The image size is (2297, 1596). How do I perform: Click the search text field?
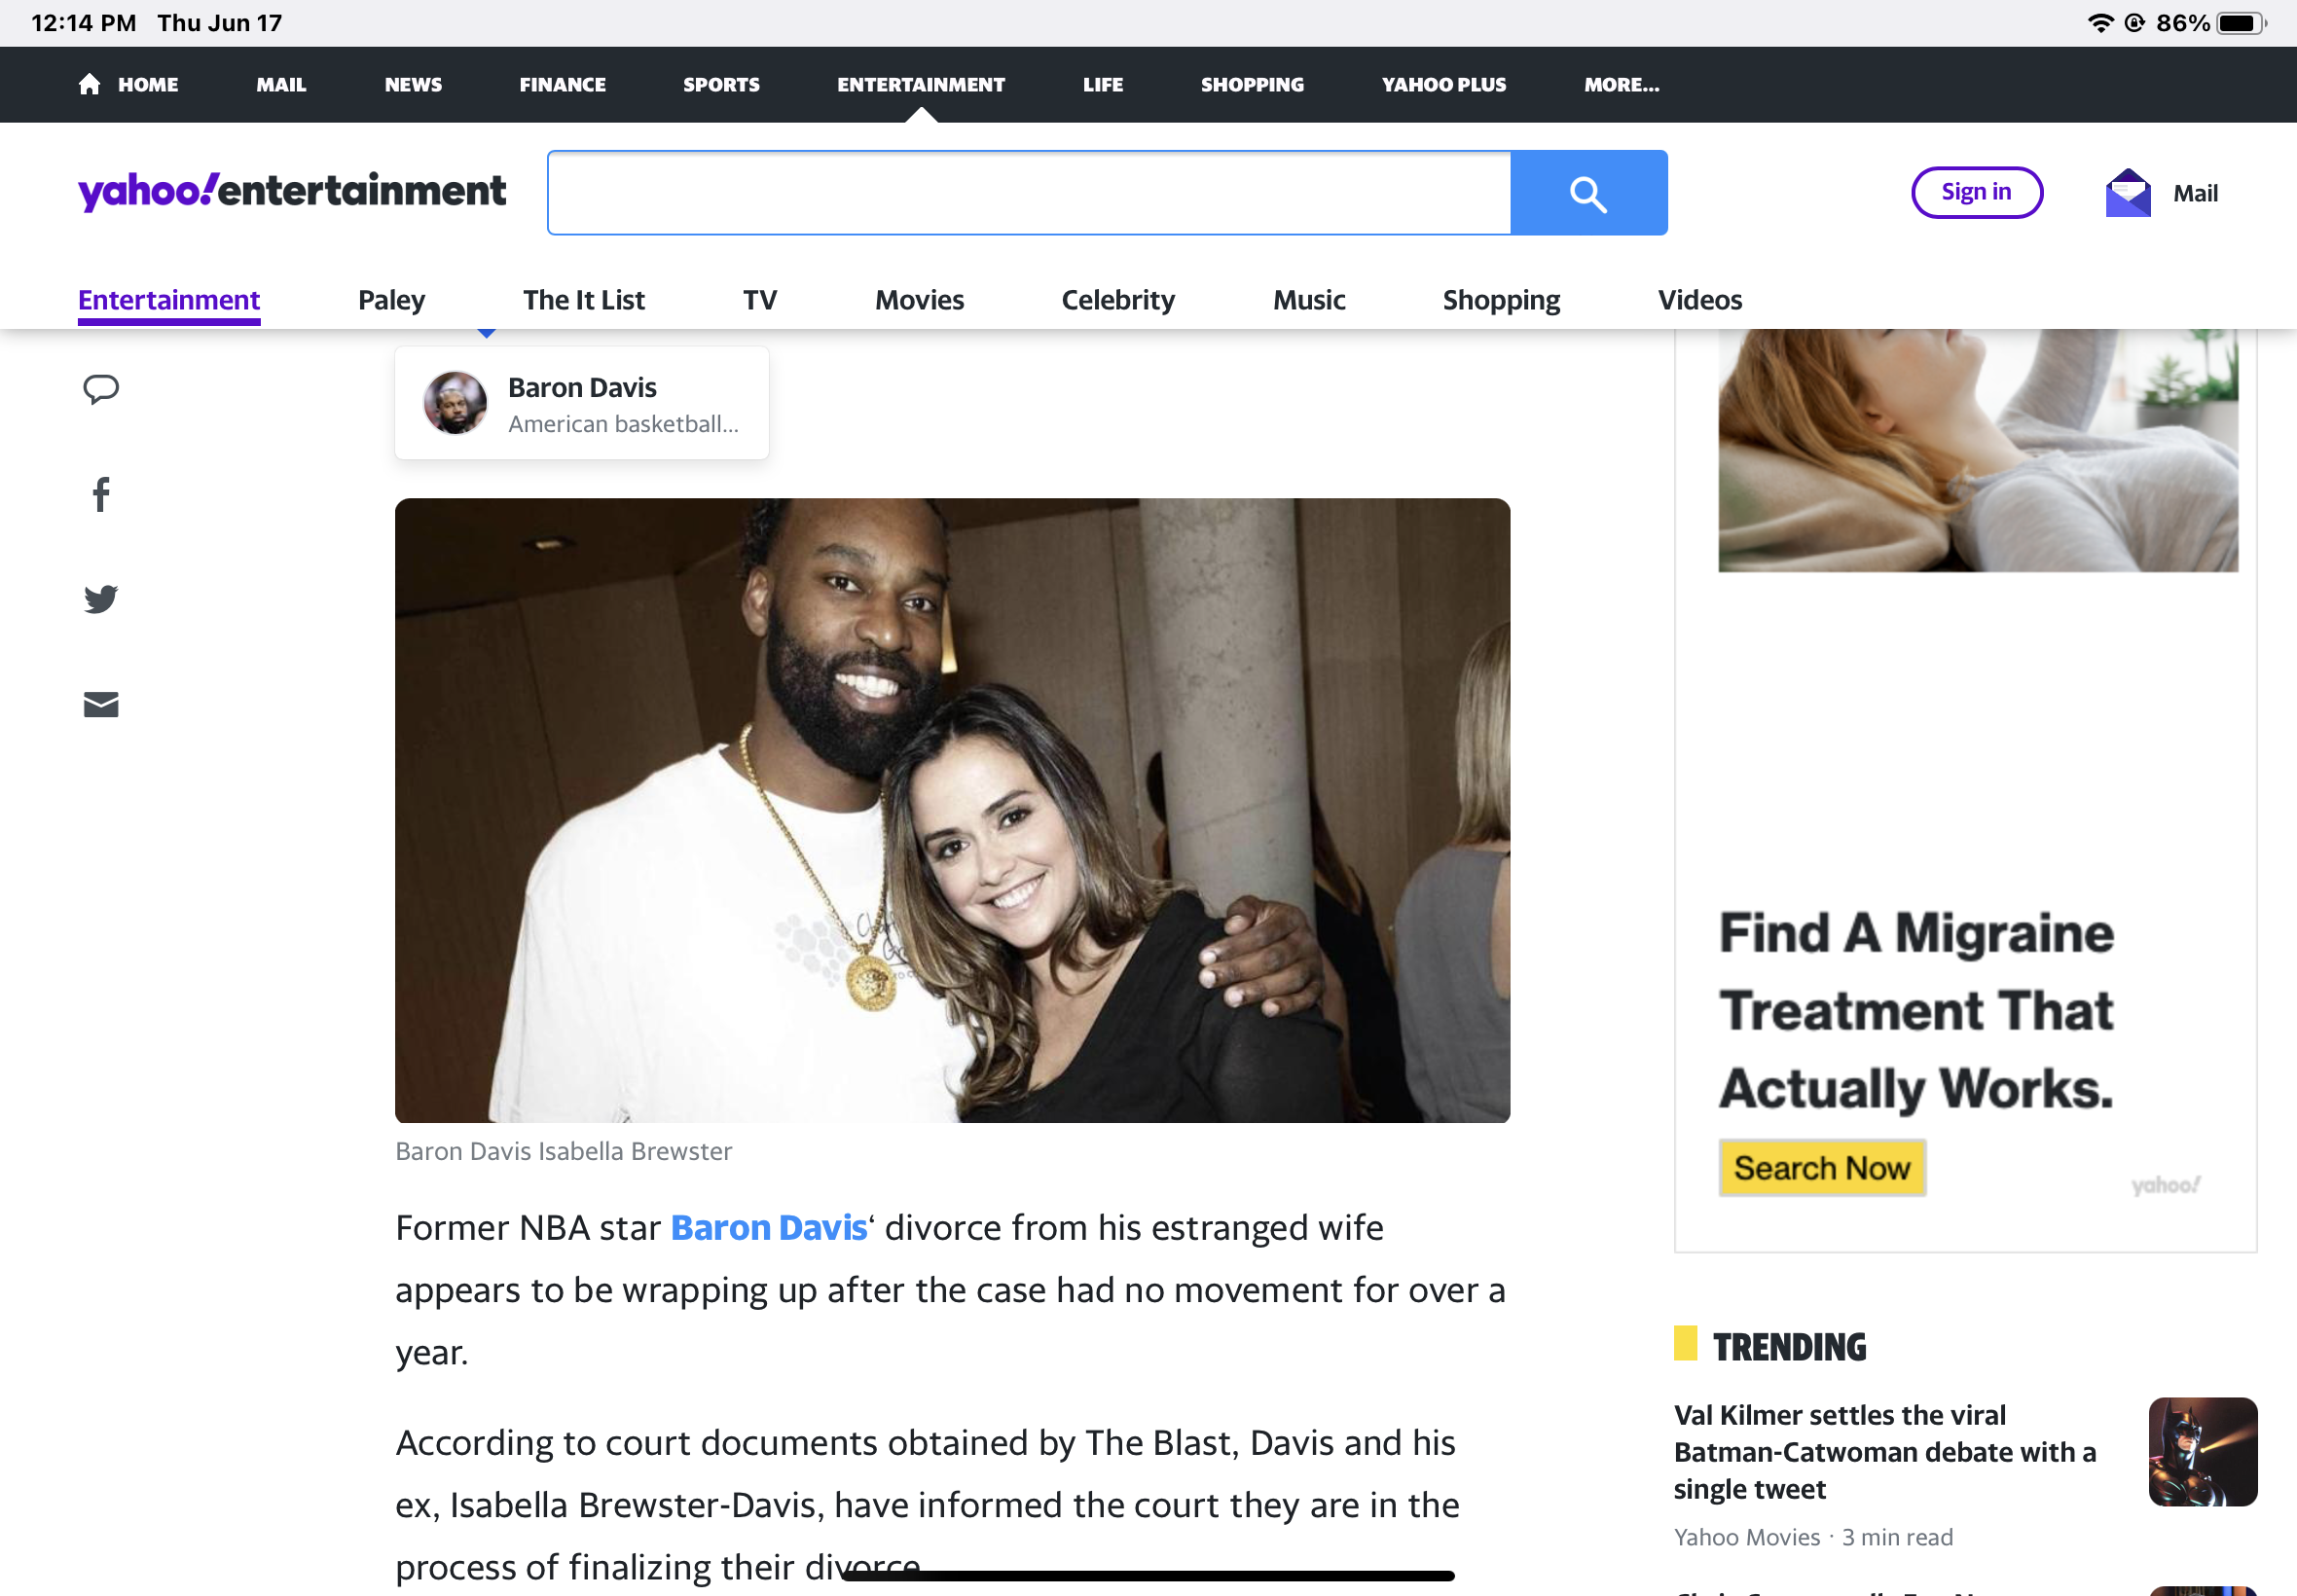pyautogui.click(x=1029, y=193)
